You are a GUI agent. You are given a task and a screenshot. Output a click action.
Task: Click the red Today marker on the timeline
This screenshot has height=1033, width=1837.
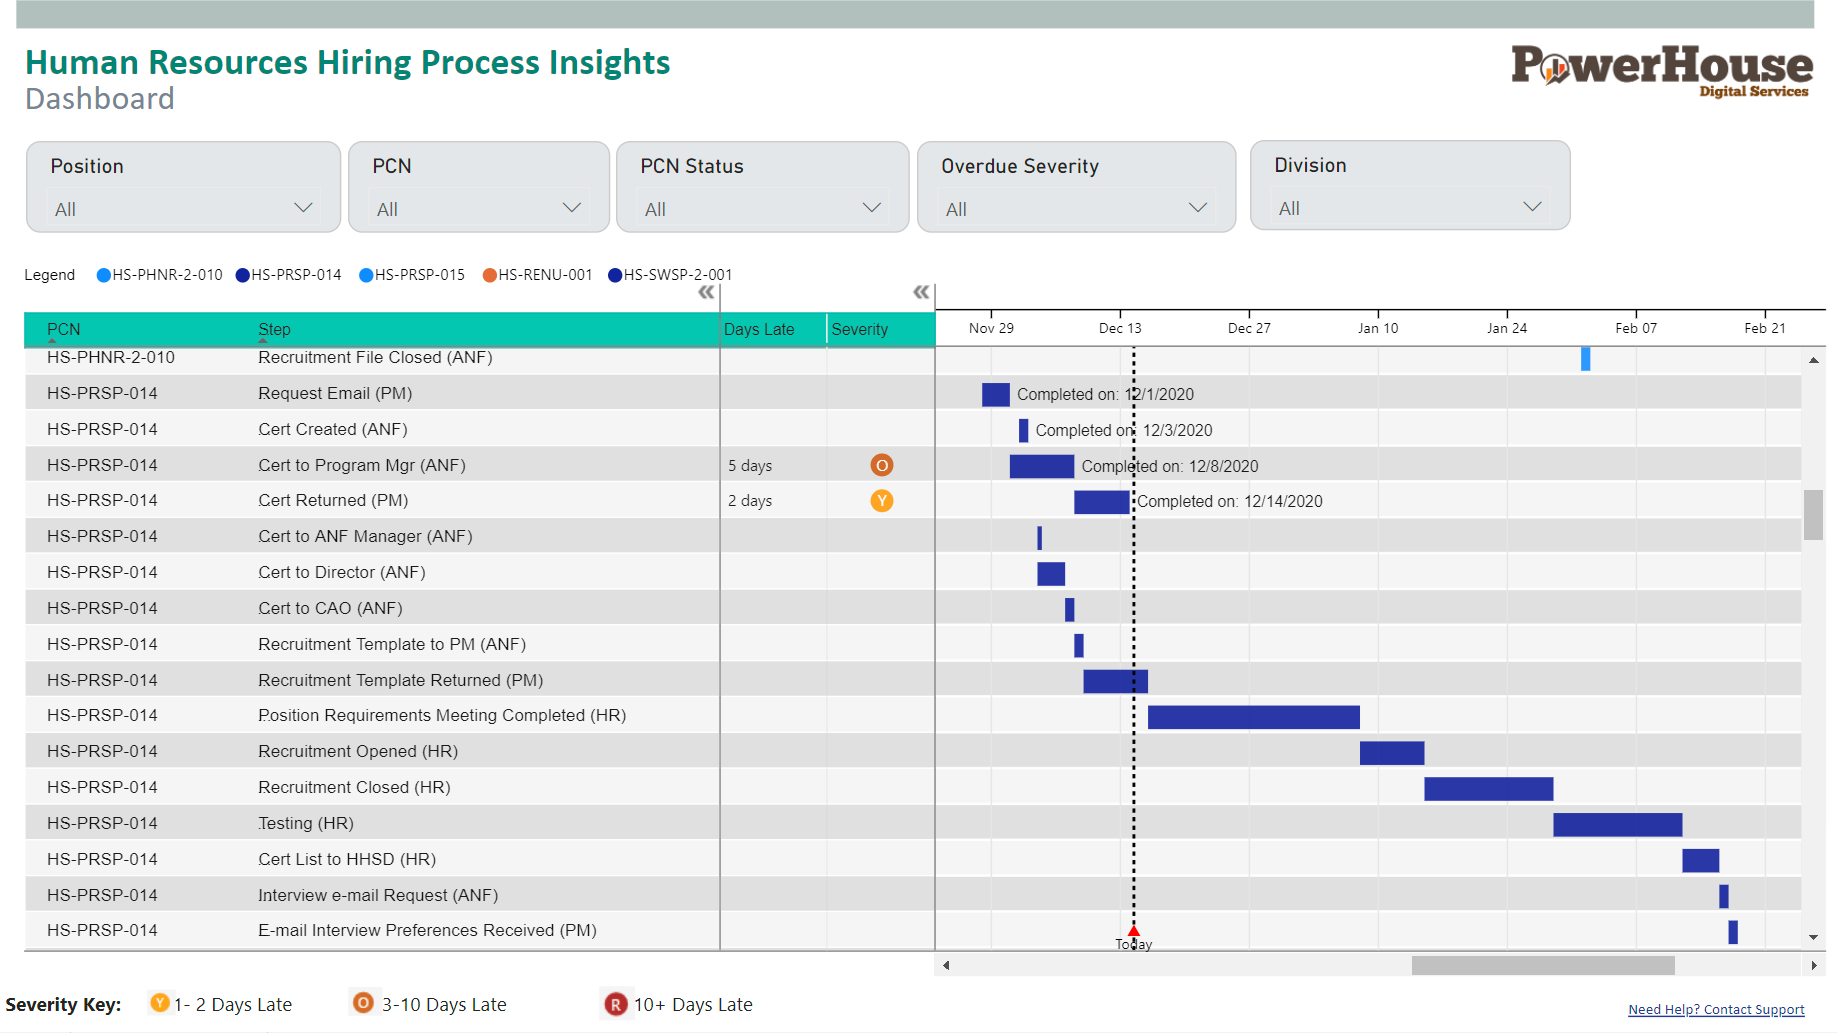click(1133, 930)
